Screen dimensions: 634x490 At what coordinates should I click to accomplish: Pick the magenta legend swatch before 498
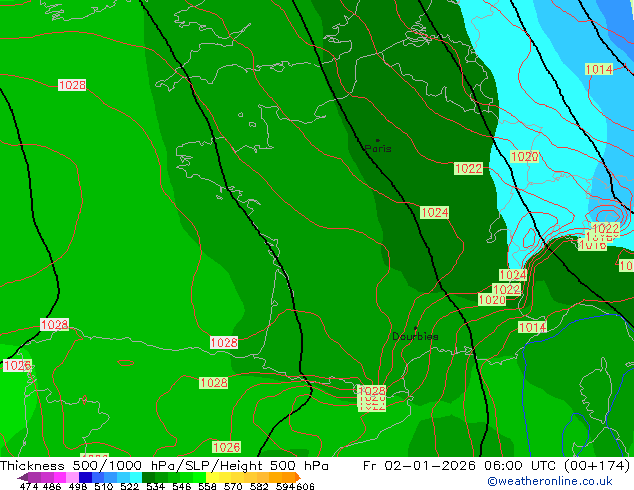click(59, 477)
